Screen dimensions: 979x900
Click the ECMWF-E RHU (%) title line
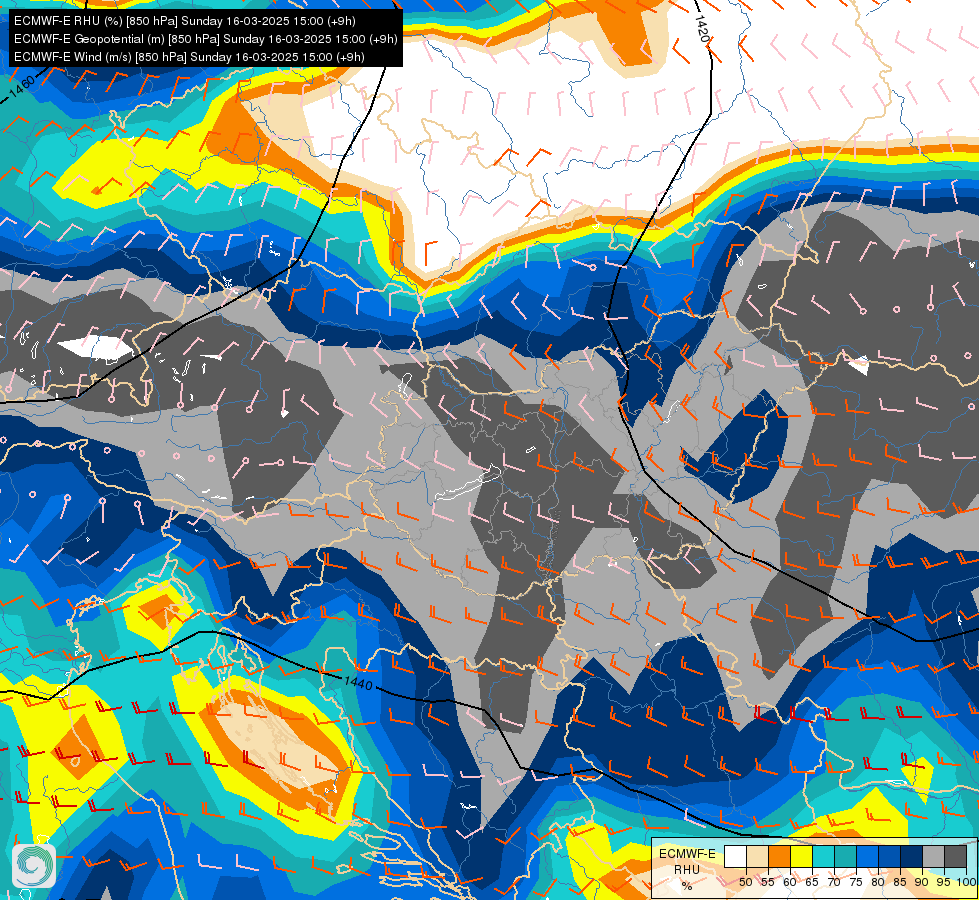[x=185, y=21]
